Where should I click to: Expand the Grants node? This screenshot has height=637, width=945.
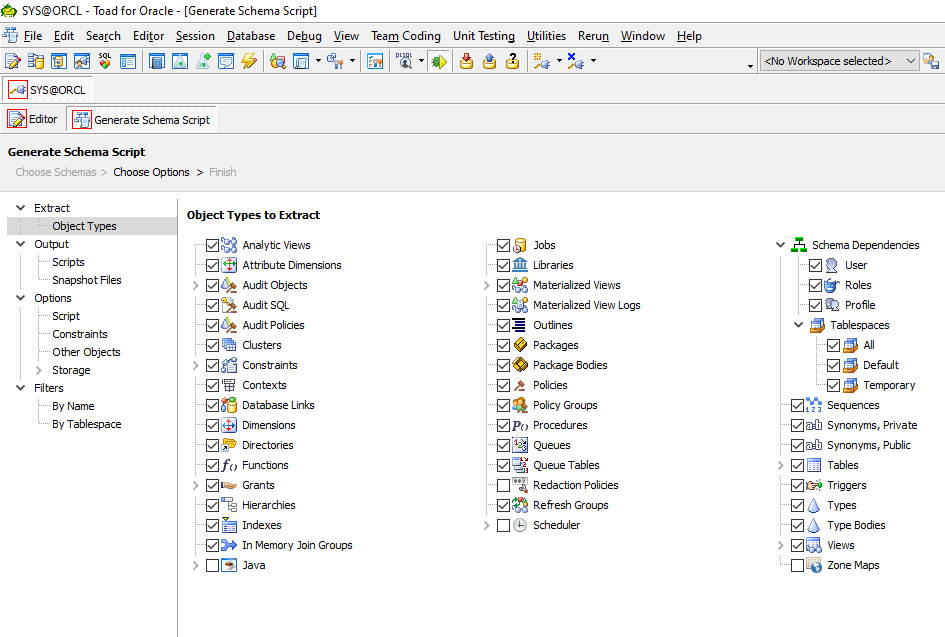pyautogui.click(x=195, y=485)
